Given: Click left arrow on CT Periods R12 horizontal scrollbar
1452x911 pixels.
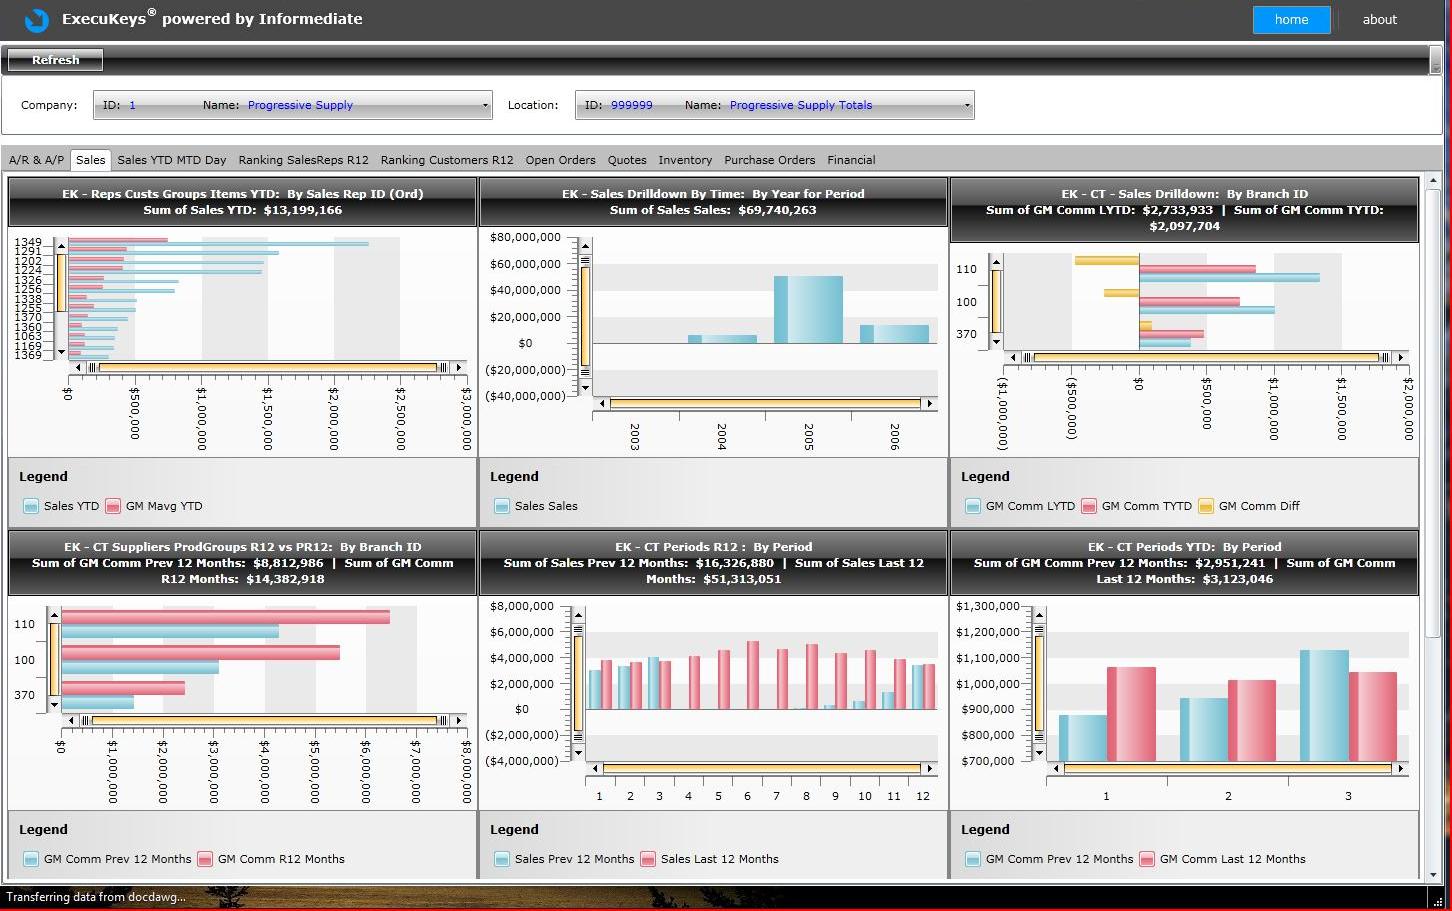Looking at the screenshot, I should coord(595,768).
